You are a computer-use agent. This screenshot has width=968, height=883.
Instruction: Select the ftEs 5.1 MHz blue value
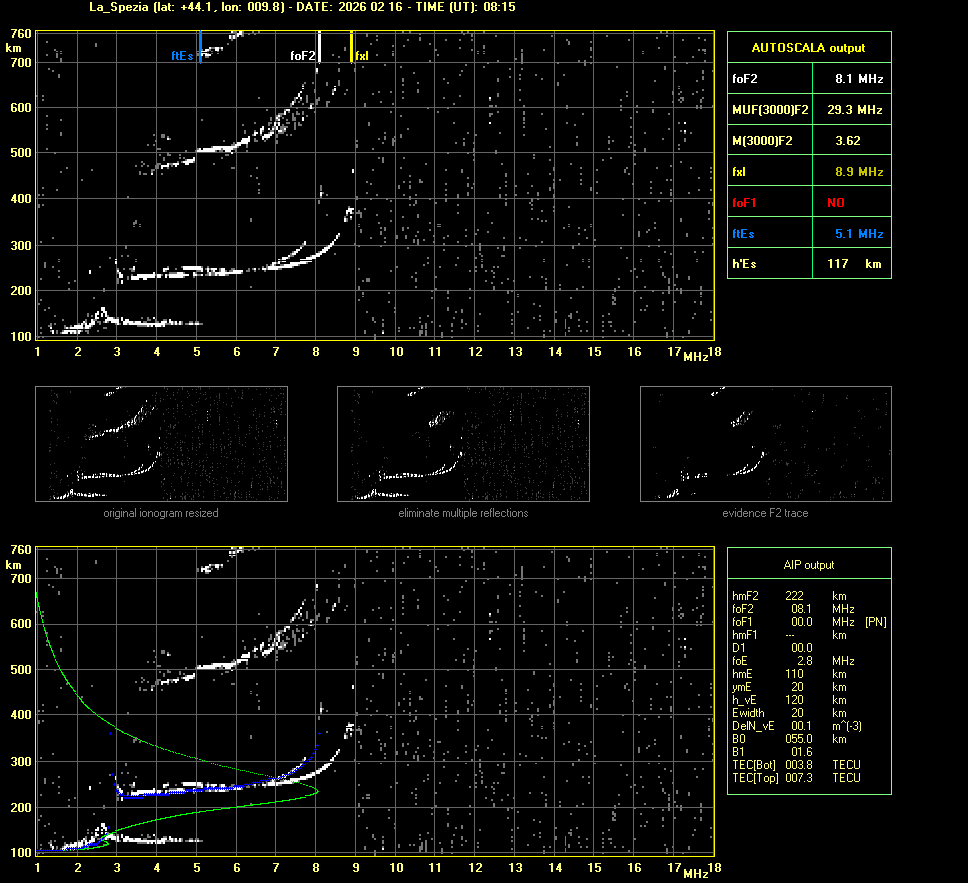859,234
